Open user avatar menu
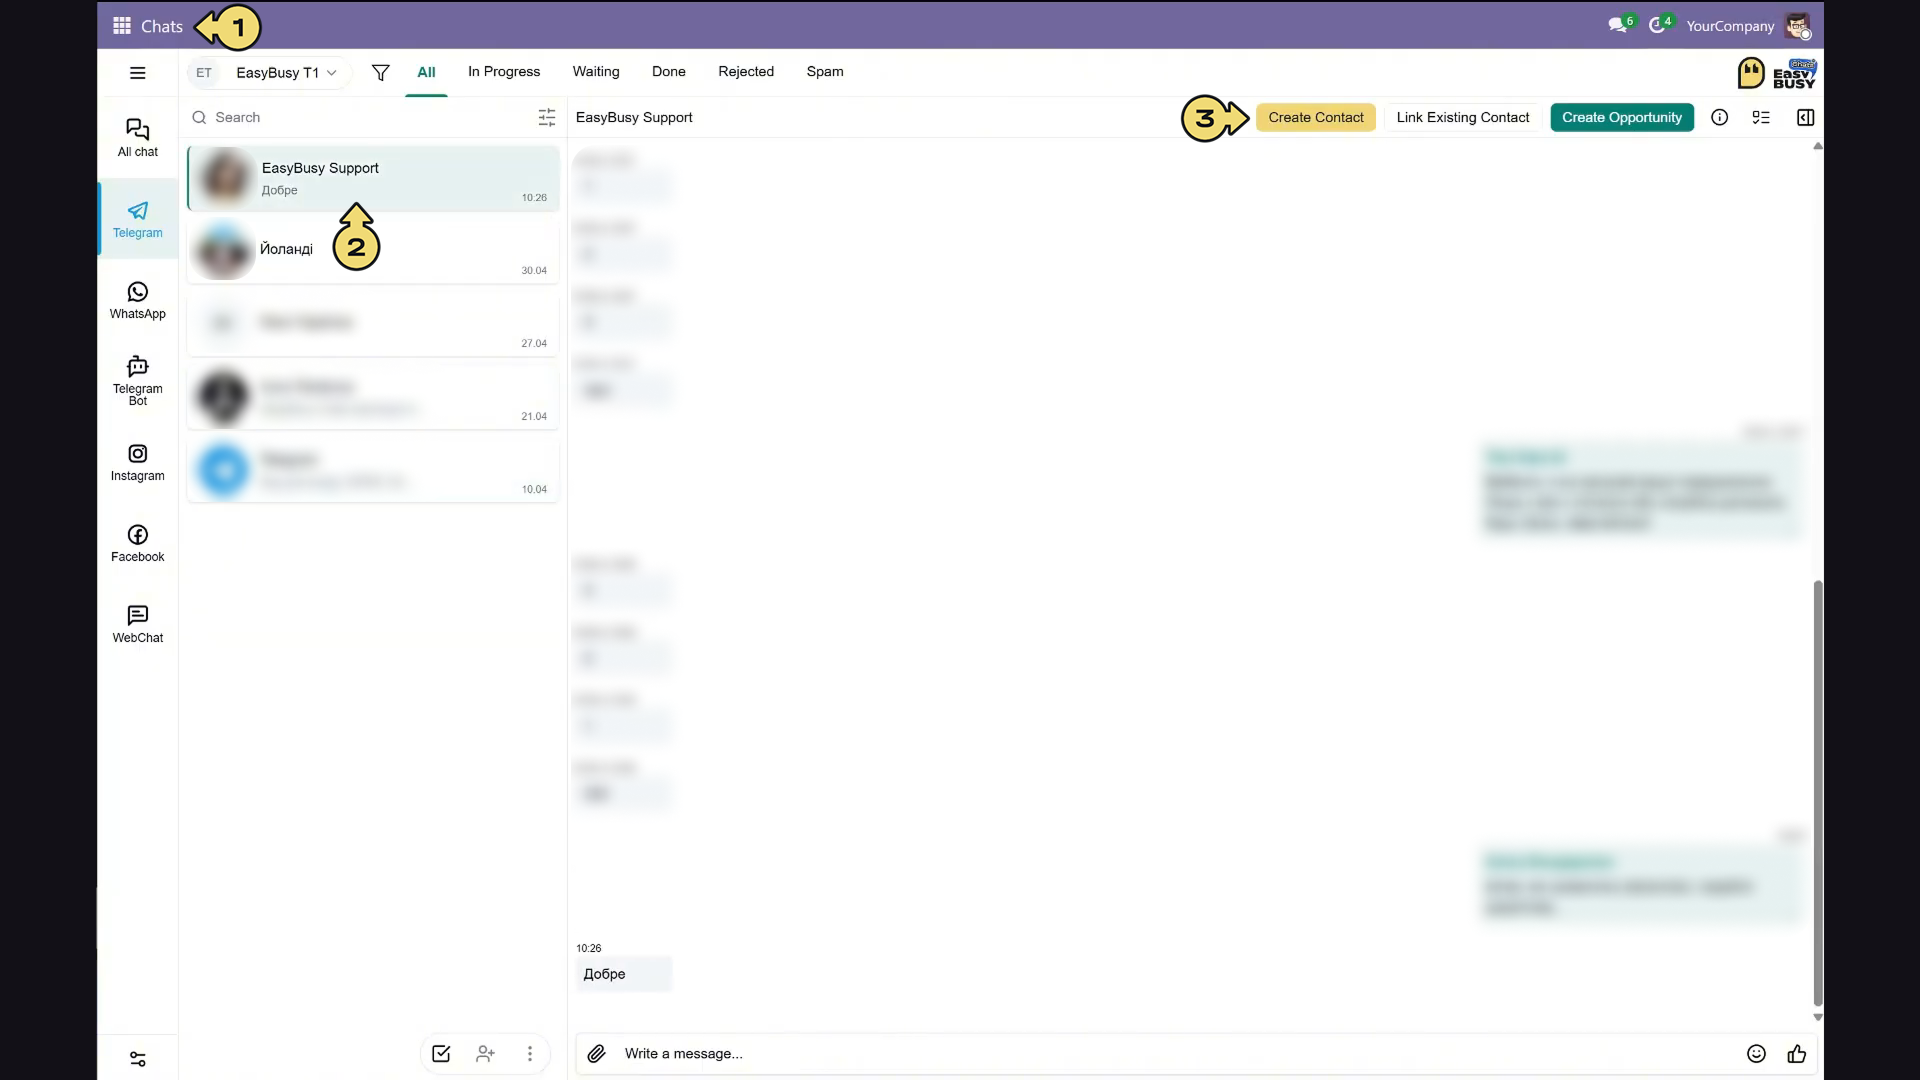 (1798, 26)
